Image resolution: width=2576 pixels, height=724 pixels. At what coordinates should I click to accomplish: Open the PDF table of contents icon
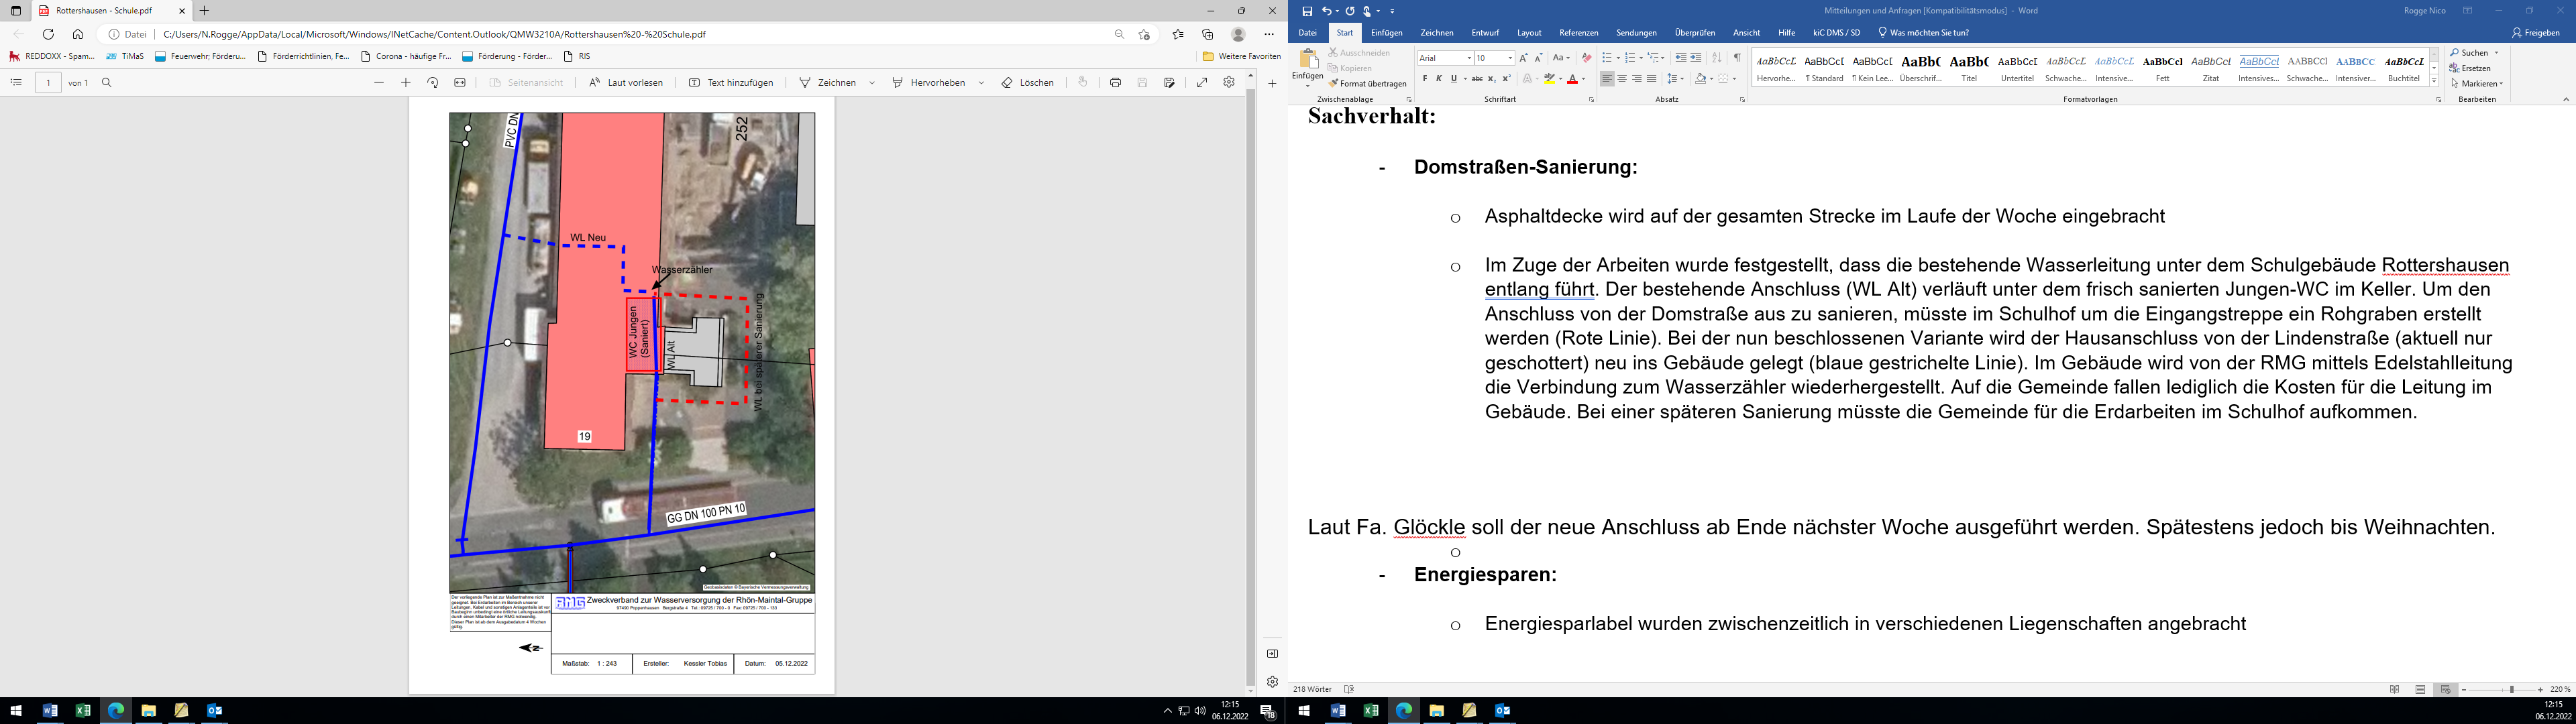tap(16, 83)
